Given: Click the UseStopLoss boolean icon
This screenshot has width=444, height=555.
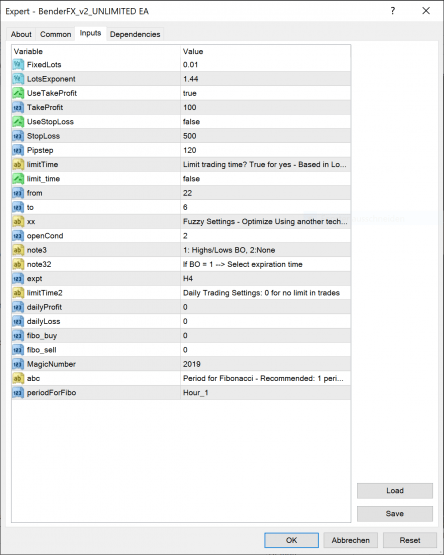Looking at the screenshot, I should coord(18,121).
